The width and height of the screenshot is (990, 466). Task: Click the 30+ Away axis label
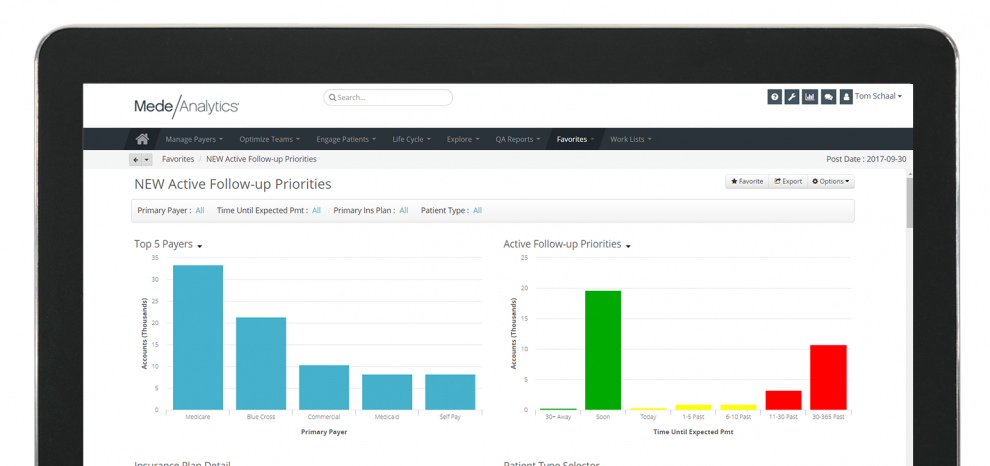[x=558, y=417]
